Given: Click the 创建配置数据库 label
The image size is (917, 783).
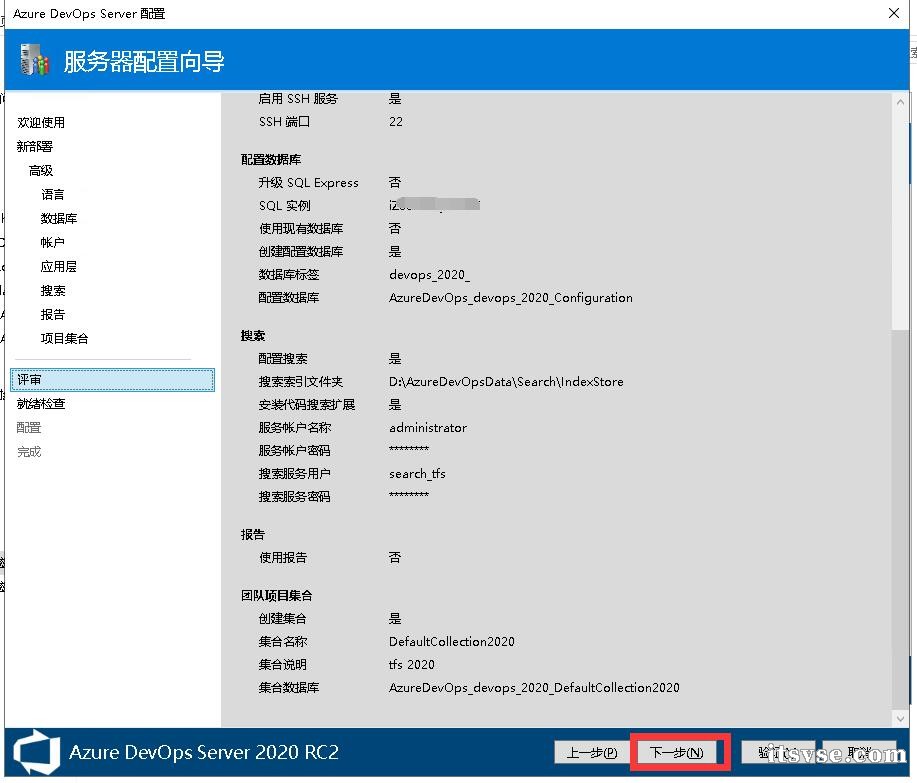Looking at the screenshot, I should pyautogui.click(x=301, y=252).
